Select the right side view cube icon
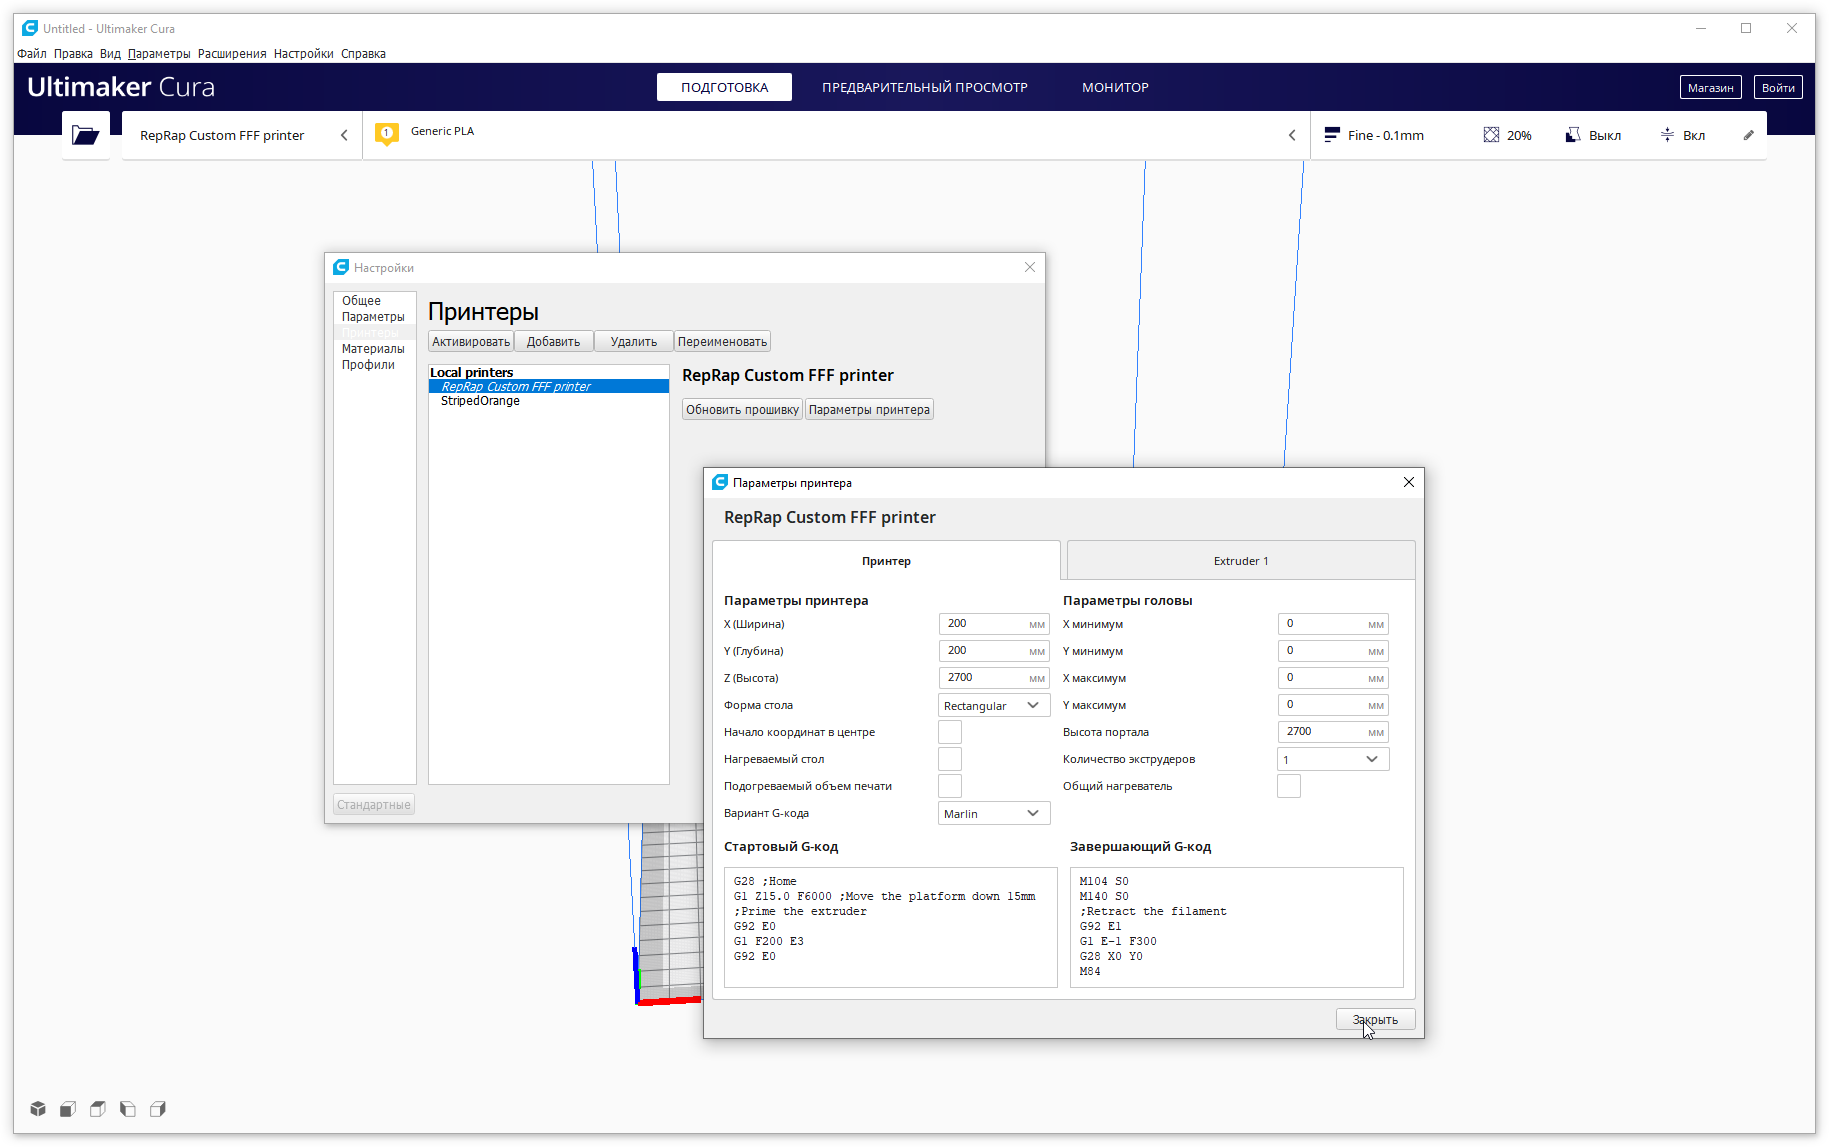Viewport: 1829px width, 1147px height. point(158,1108)
